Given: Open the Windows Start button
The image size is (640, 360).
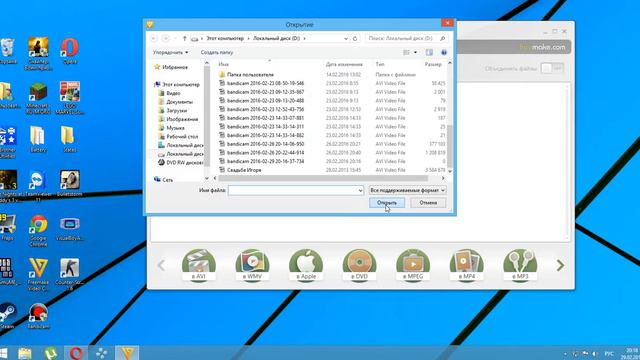Looking at the screenshot, I should coord(3,353).
